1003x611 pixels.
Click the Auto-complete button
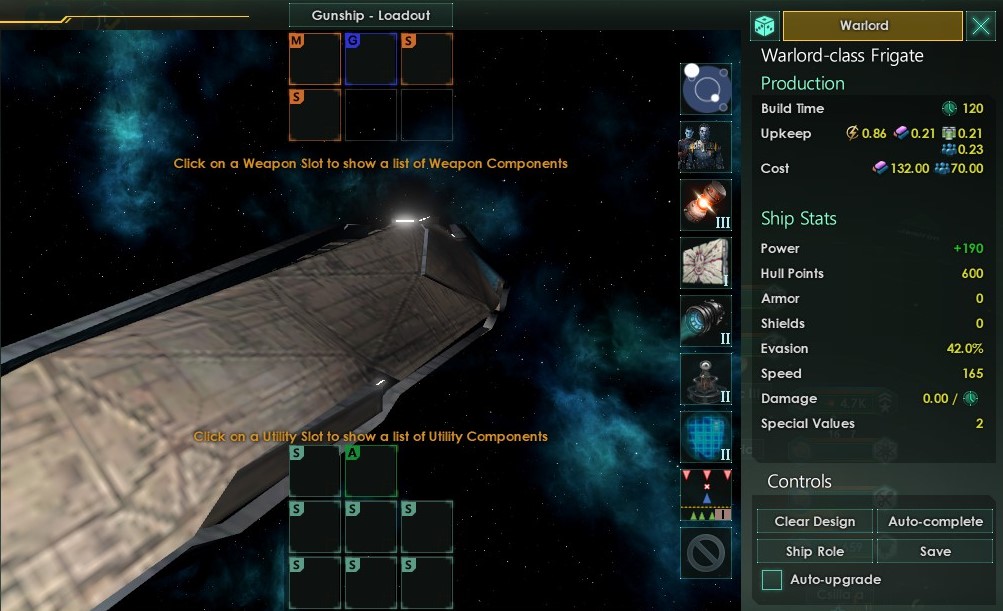935,521
